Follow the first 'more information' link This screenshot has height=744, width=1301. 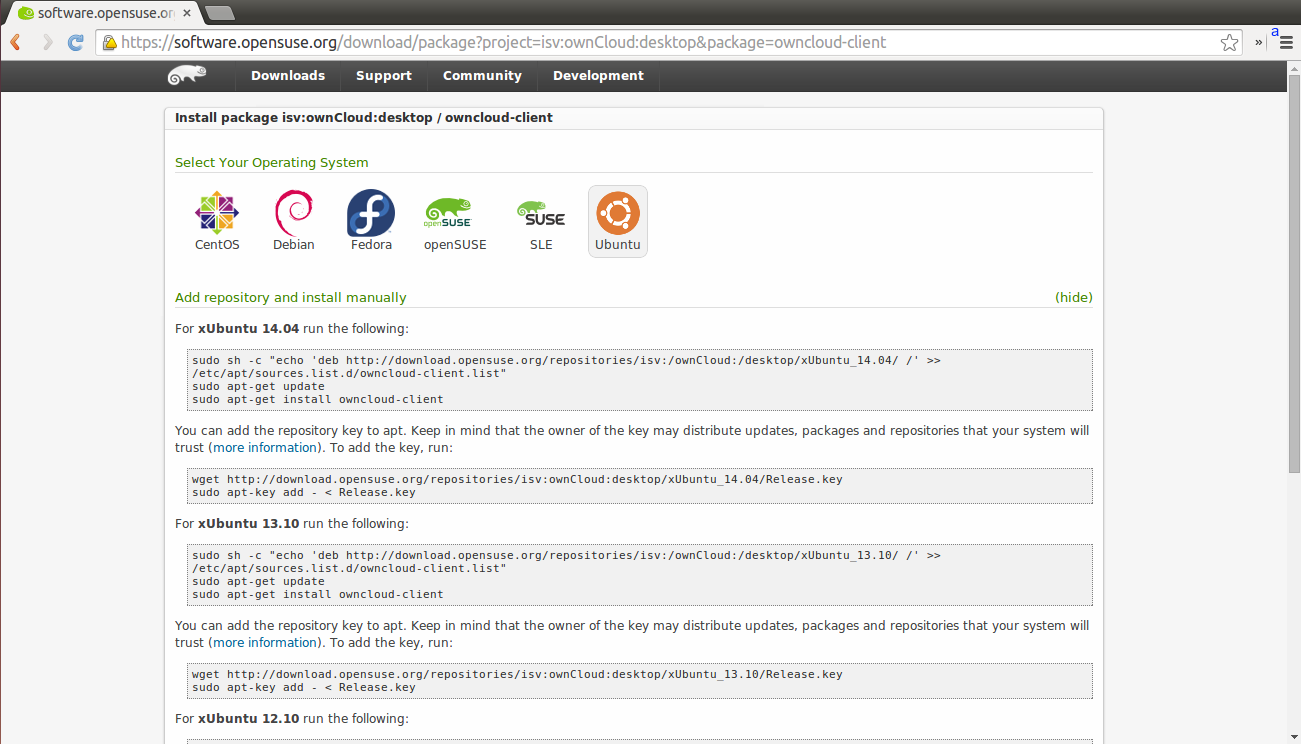click(x=264, y=447)
